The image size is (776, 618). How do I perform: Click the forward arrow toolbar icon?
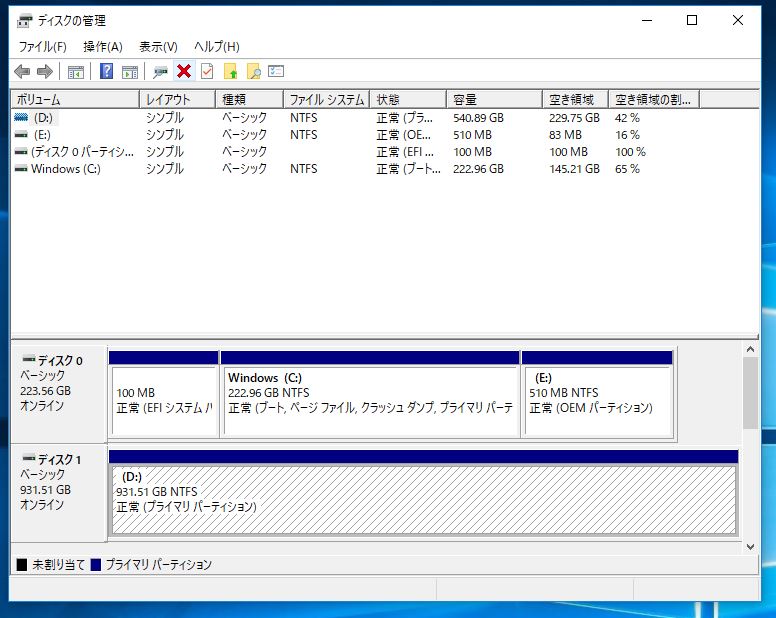[44, 71]
